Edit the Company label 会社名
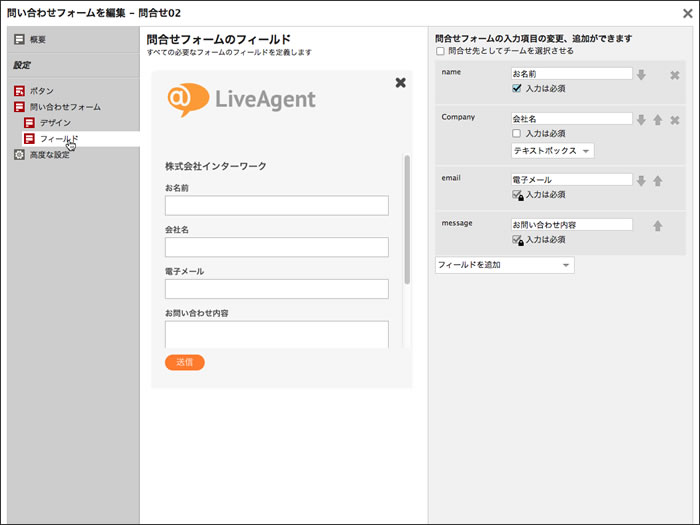 (571, 119)
